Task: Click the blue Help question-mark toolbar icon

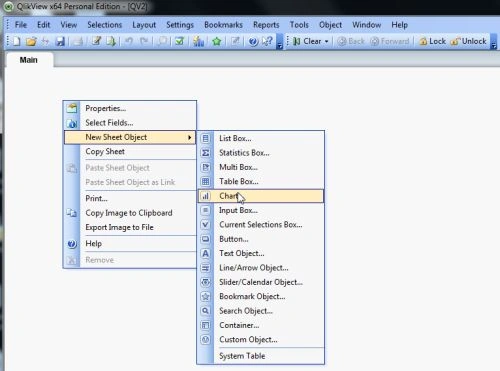Action: coord(253,41)
